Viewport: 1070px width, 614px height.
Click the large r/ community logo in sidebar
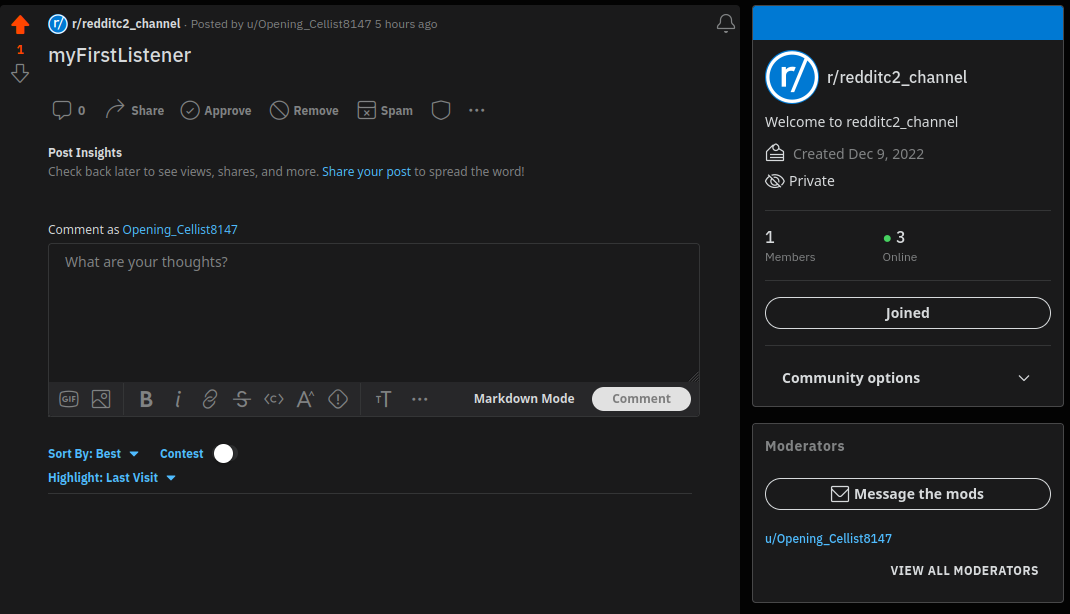(x=792, y=77)
